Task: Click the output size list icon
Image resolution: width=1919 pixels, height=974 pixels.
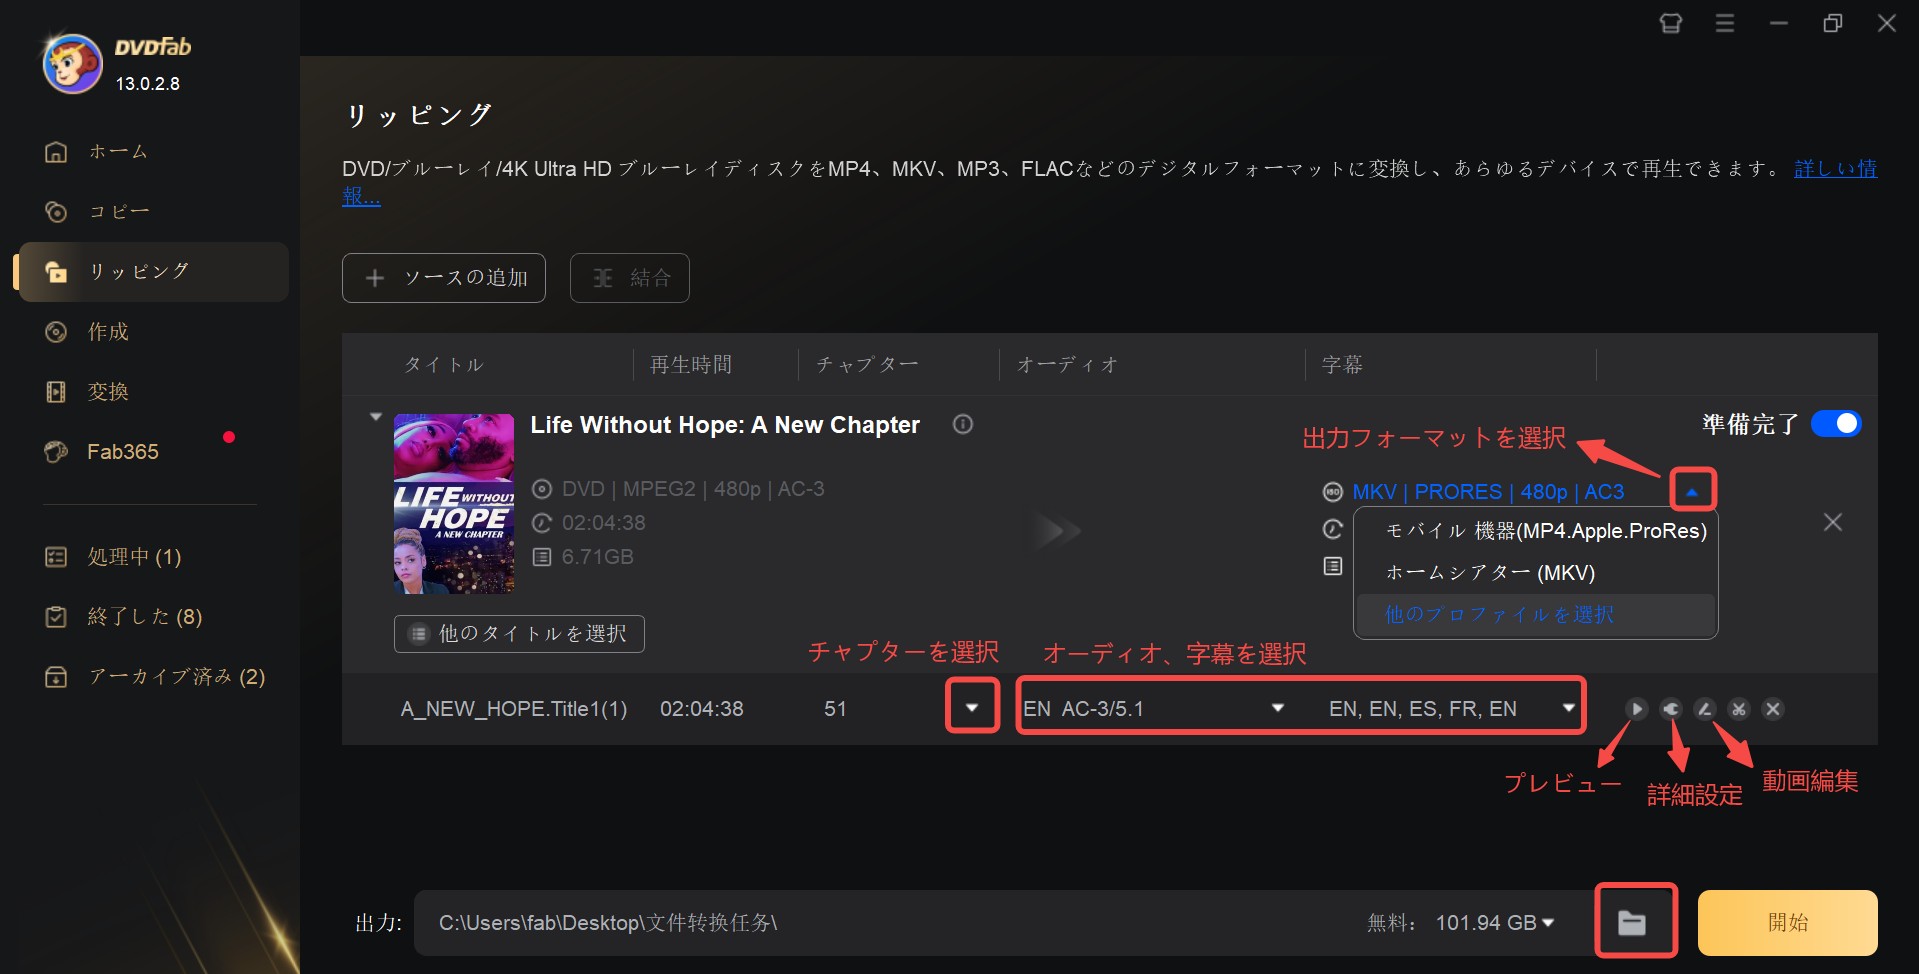Action: (x=1333, y=566)
